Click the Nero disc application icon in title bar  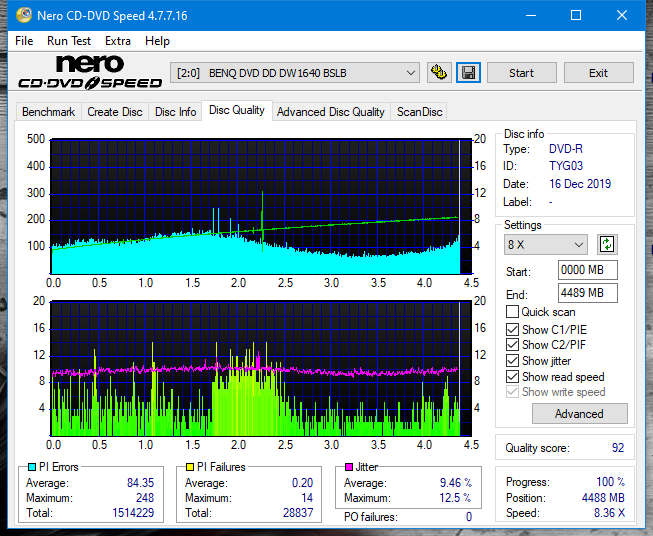[x=24, y=15]
